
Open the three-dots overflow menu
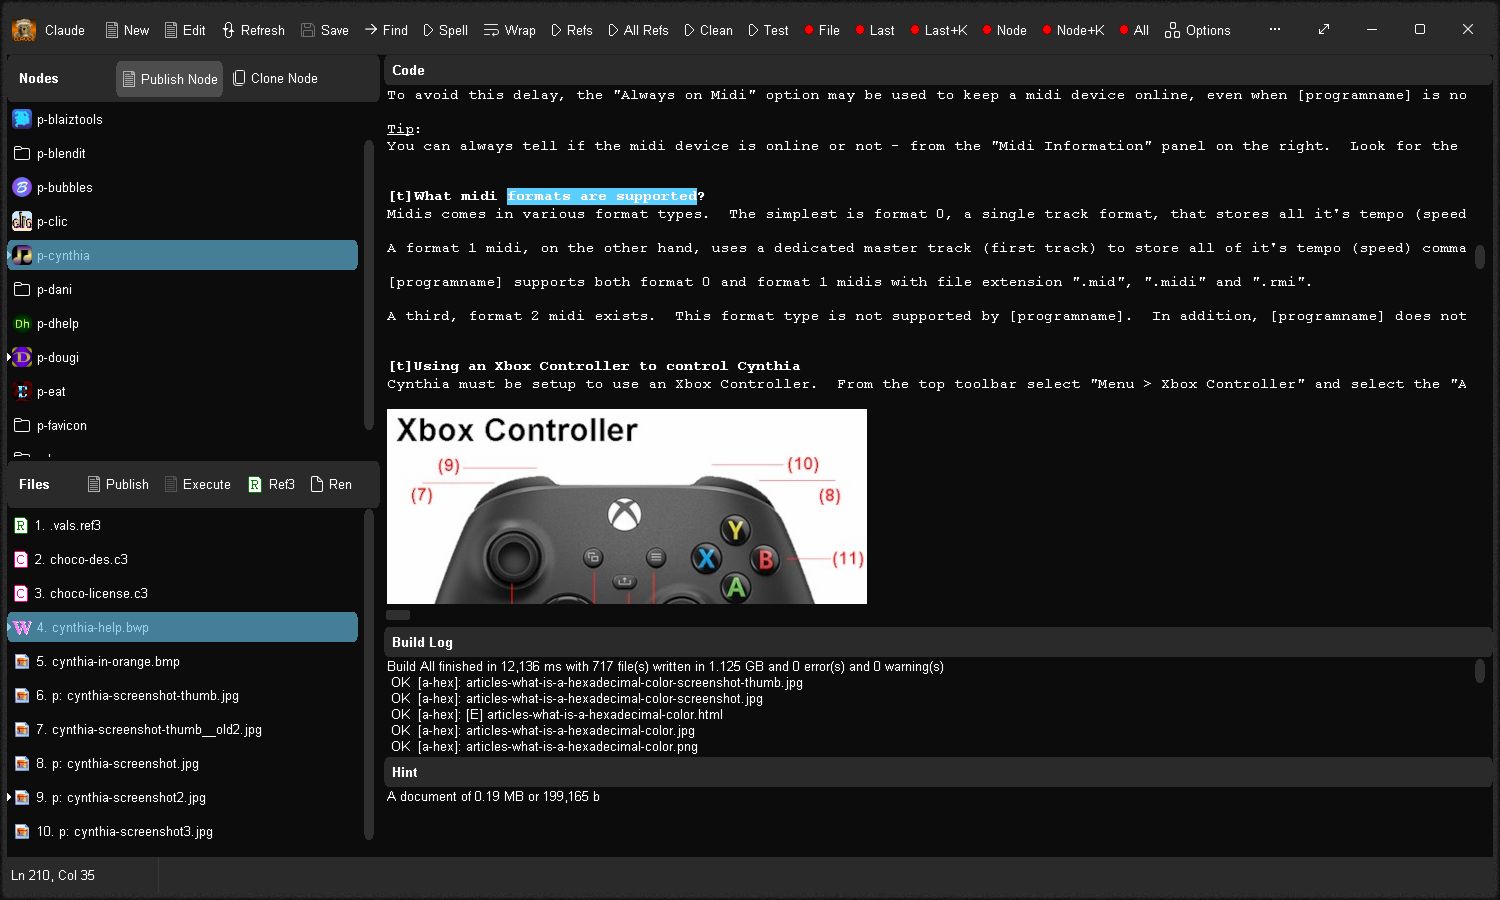point(1275,29)
